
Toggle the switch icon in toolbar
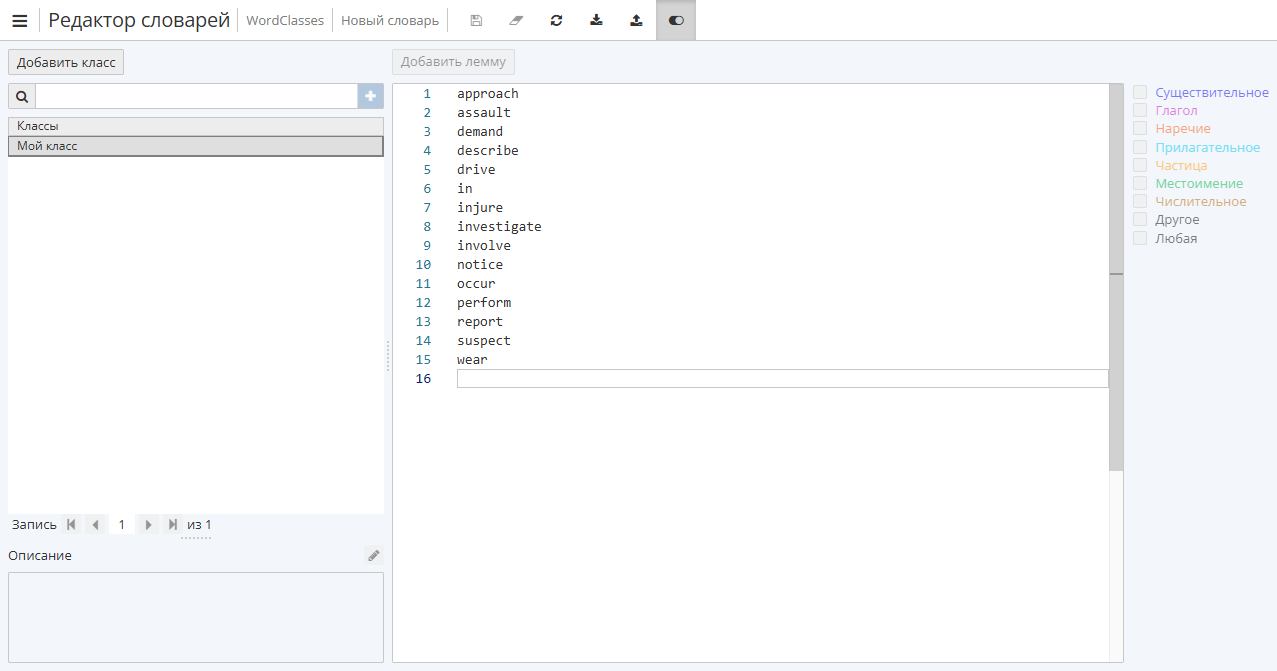click(x=676, y=20)
